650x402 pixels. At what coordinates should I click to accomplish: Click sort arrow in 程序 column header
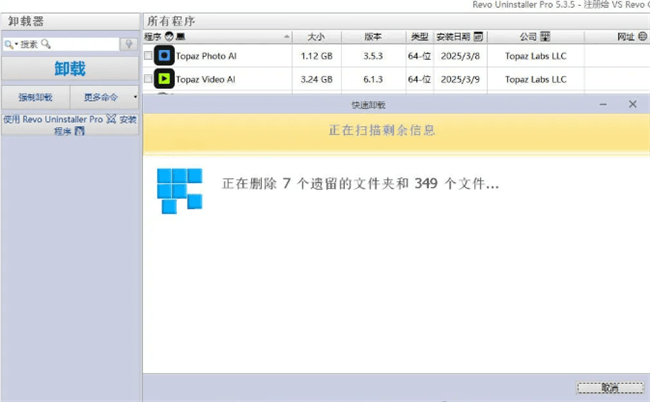click(286, 36)
